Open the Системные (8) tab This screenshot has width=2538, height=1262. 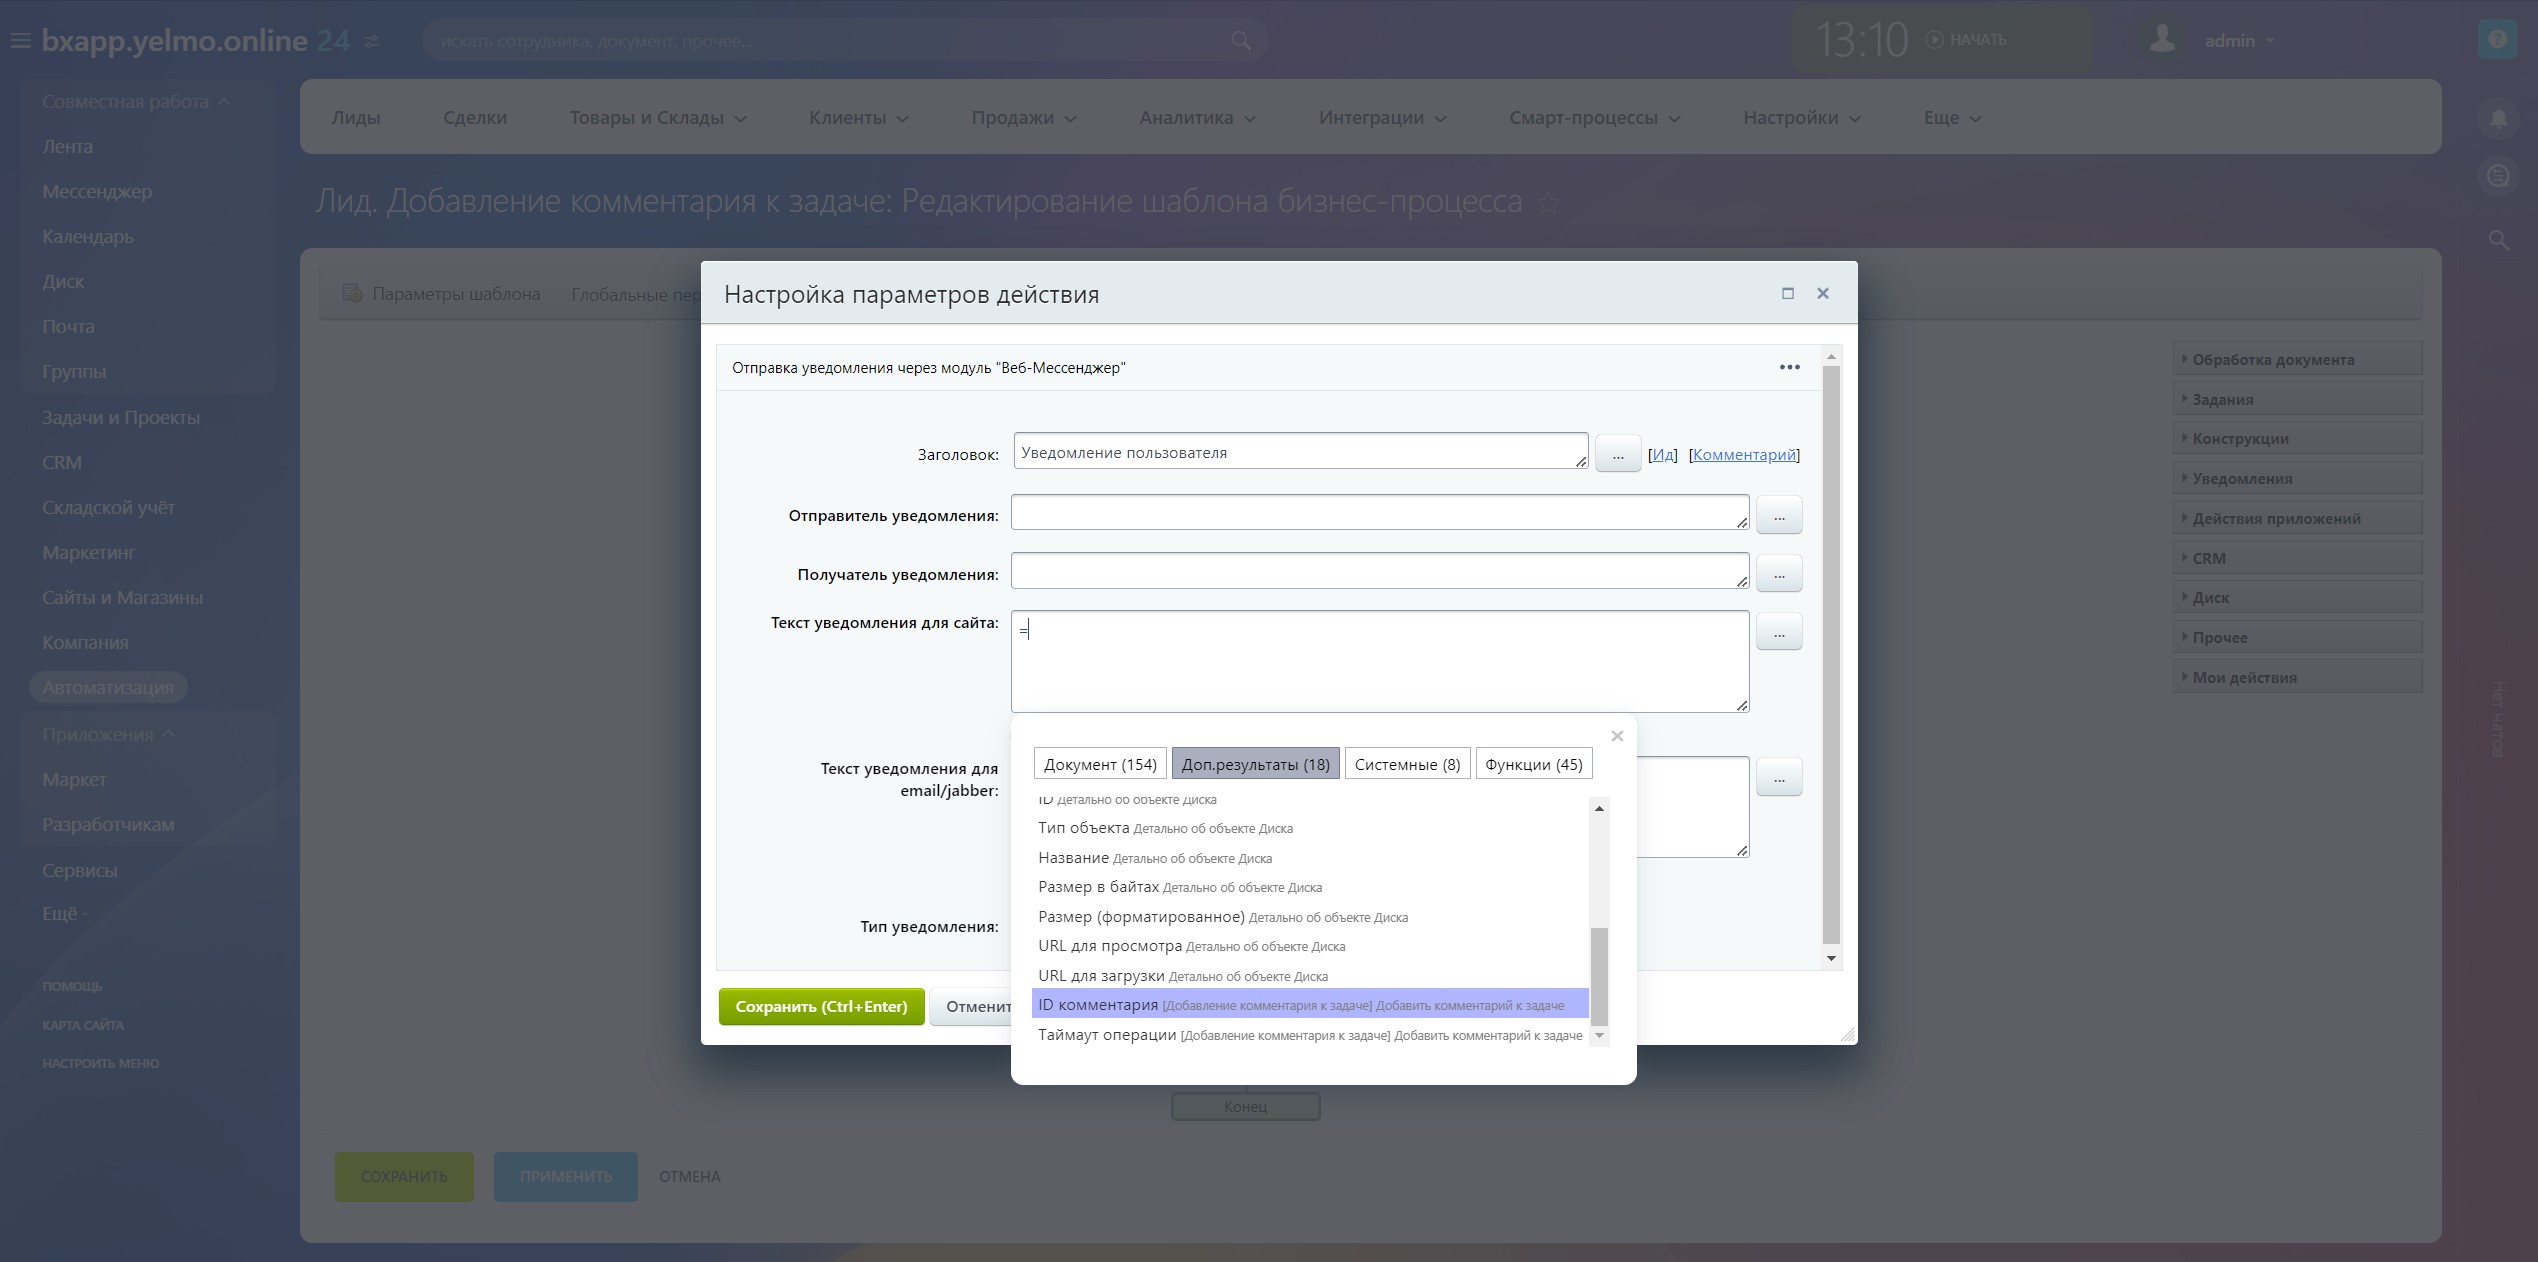pyautogui.click(x=1406, y=764)
